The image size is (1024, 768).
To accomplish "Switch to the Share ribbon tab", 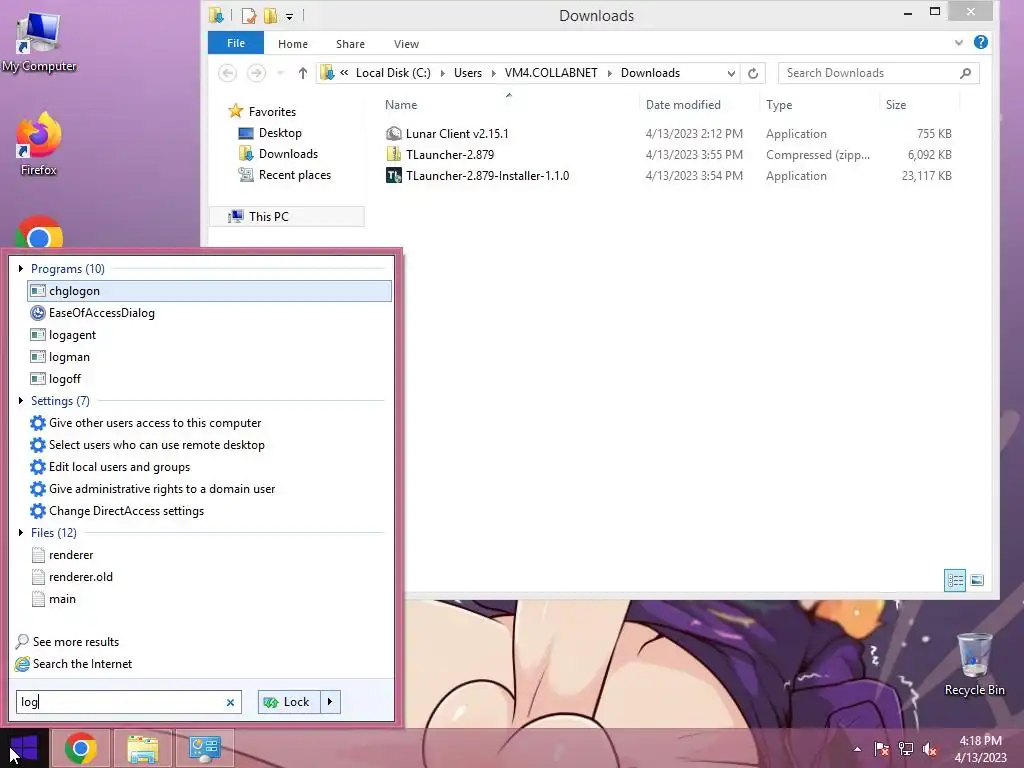I will pos(350,44).
